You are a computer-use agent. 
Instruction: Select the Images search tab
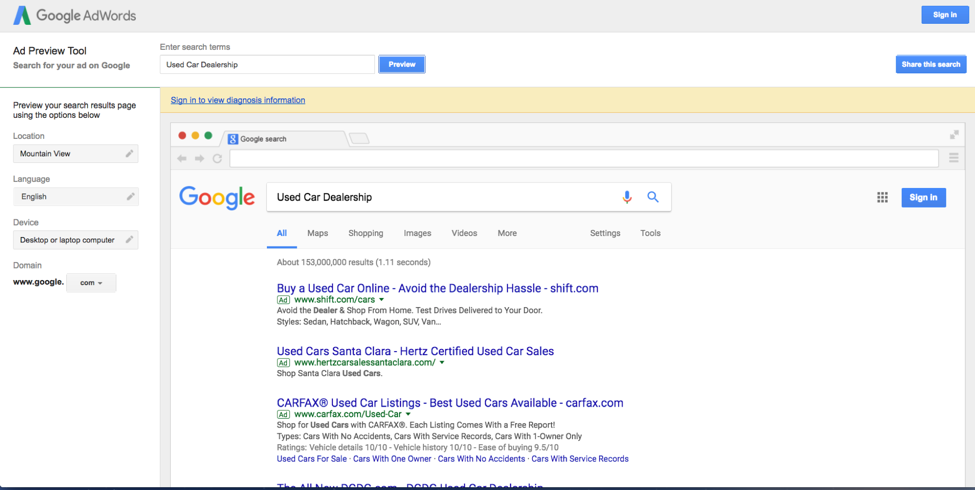pyautogui.click(x=417, y=233)
